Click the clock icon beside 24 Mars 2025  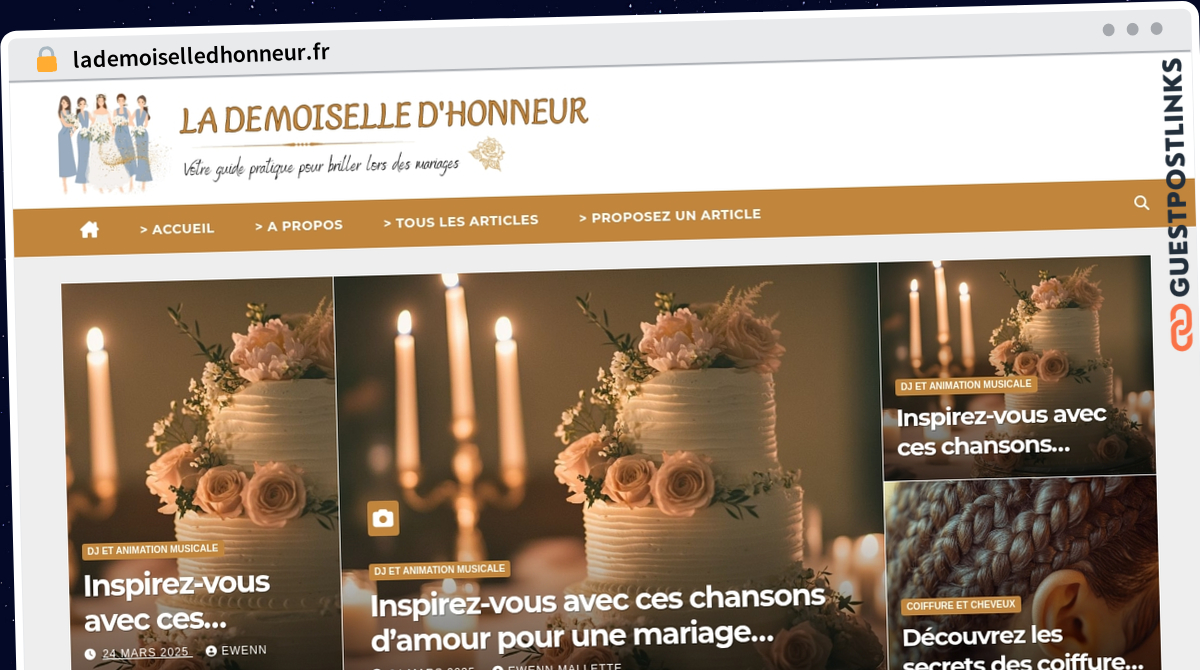[90, 654]
